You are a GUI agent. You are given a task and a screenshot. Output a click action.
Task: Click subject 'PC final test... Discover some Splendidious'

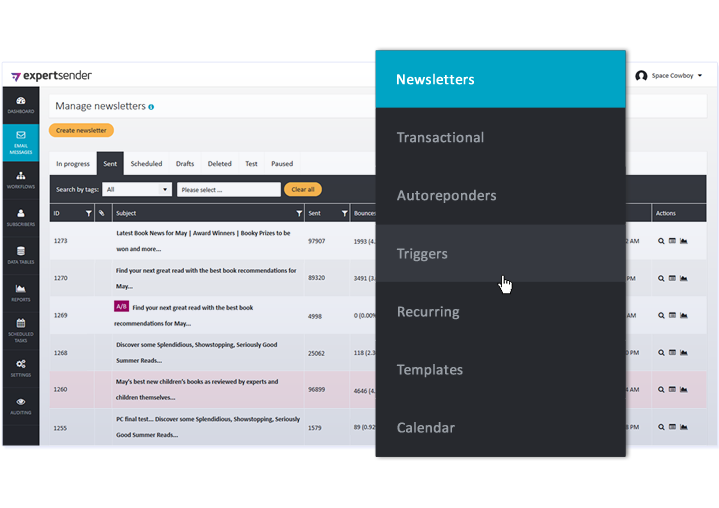tap(208, 427)
